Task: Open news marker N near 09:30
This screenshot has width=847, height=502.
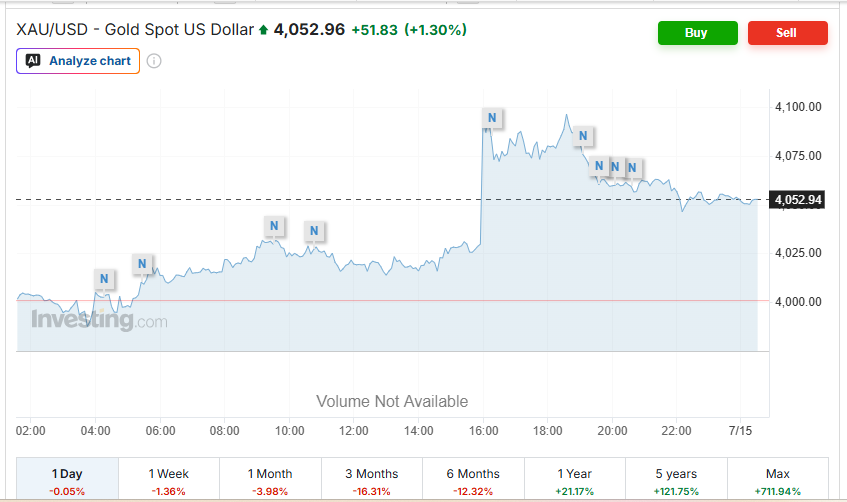Action: coord(274,226)
